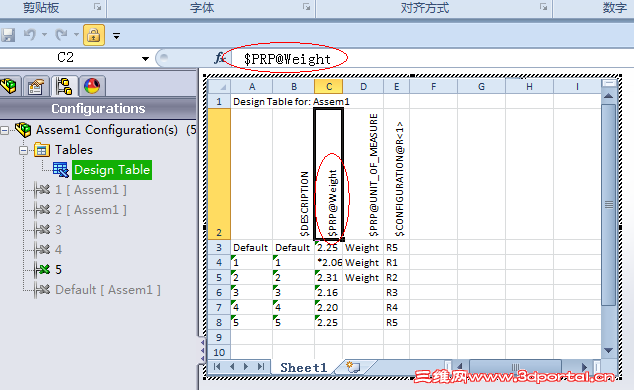634x390 pixels.
Task: Select row 2 header
Action: (x=219, y=174)
